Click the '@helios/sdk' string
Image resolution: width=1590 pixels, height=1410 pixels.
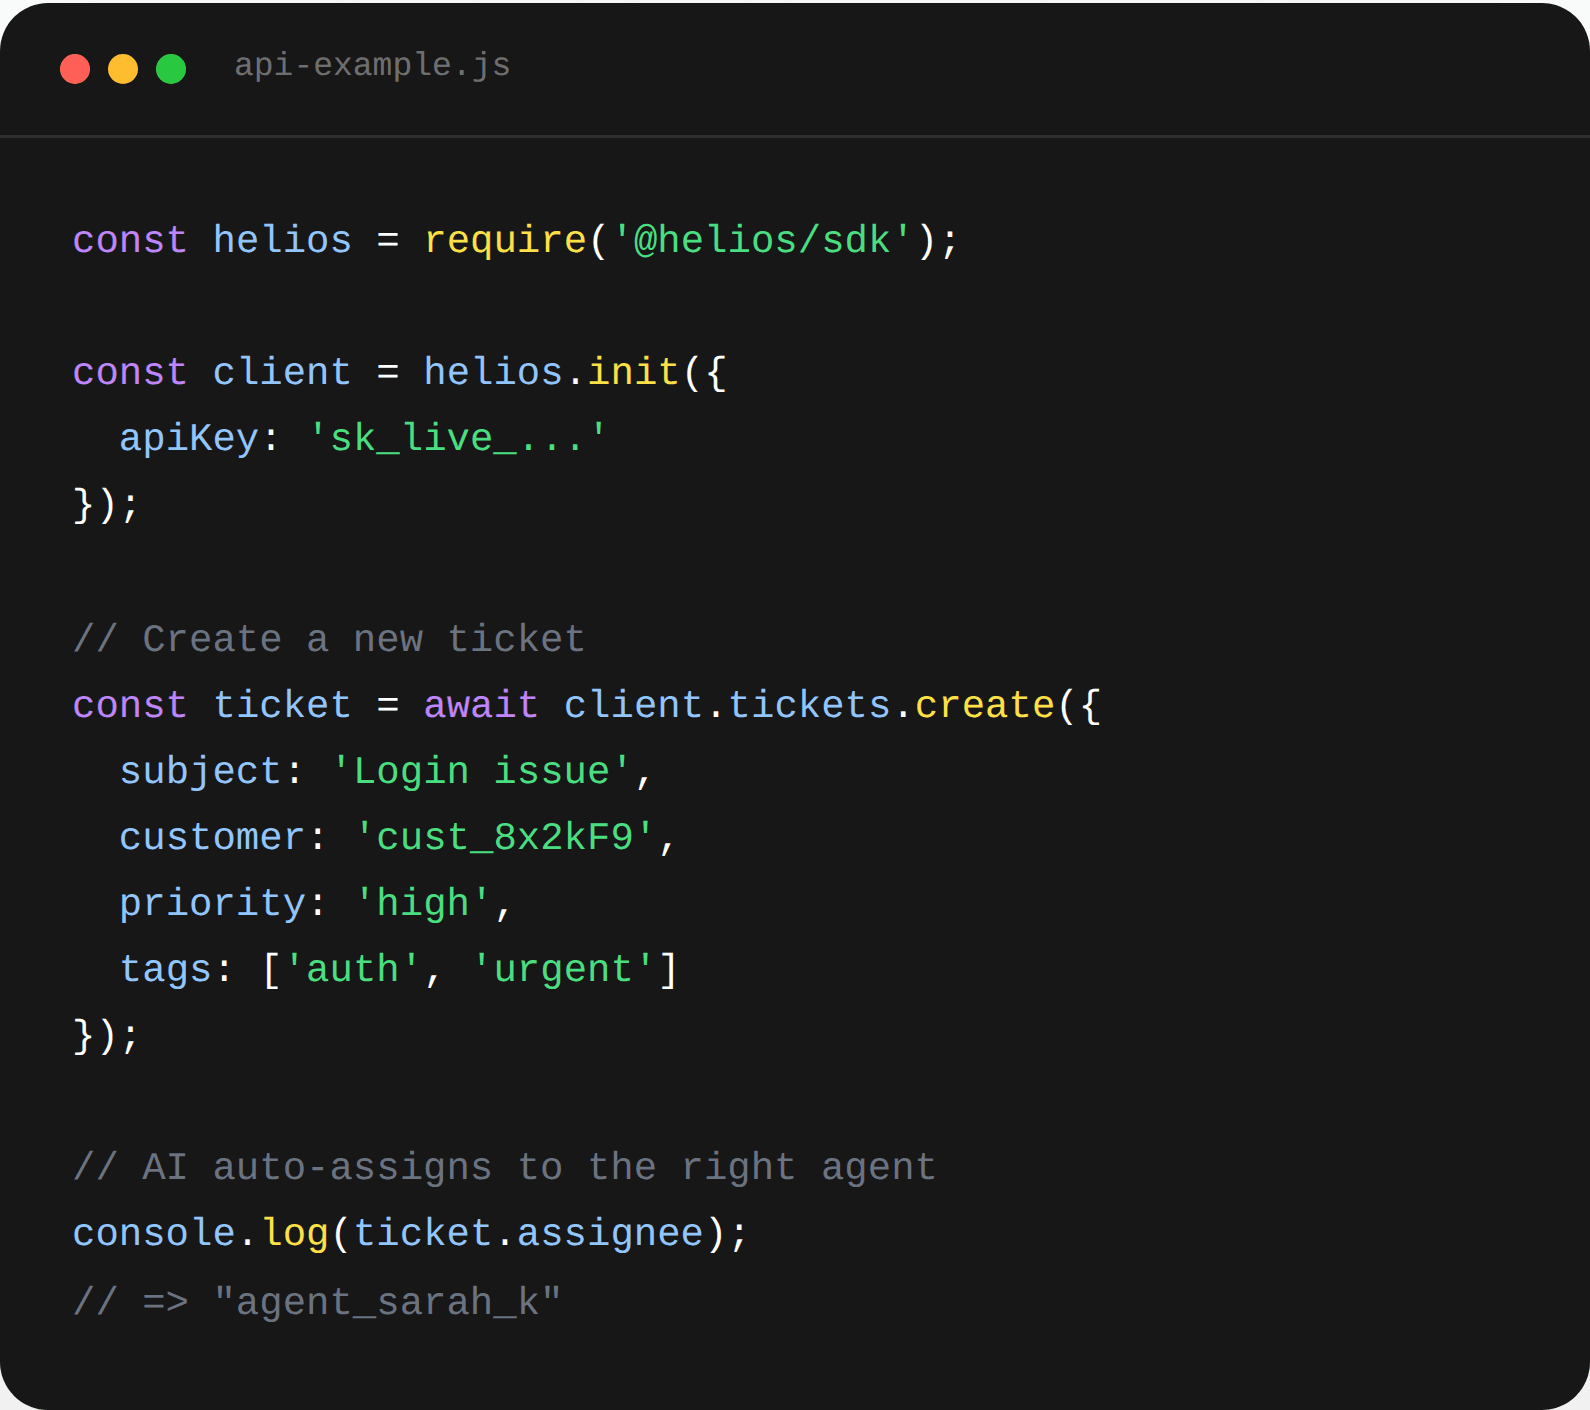(x=761, y=241)
